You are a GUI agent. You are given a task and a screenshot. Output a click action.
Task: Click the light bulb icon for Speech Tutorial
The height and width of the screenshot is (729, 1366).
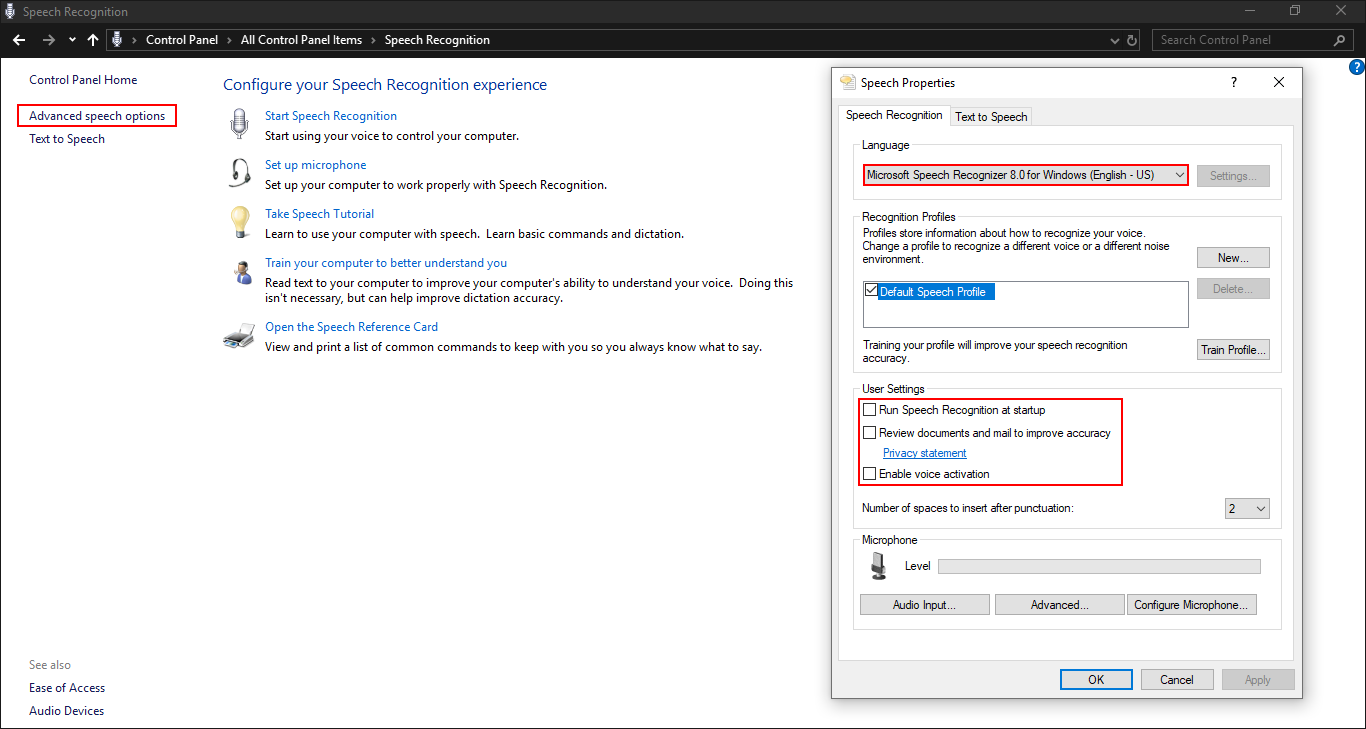(240, 222)
